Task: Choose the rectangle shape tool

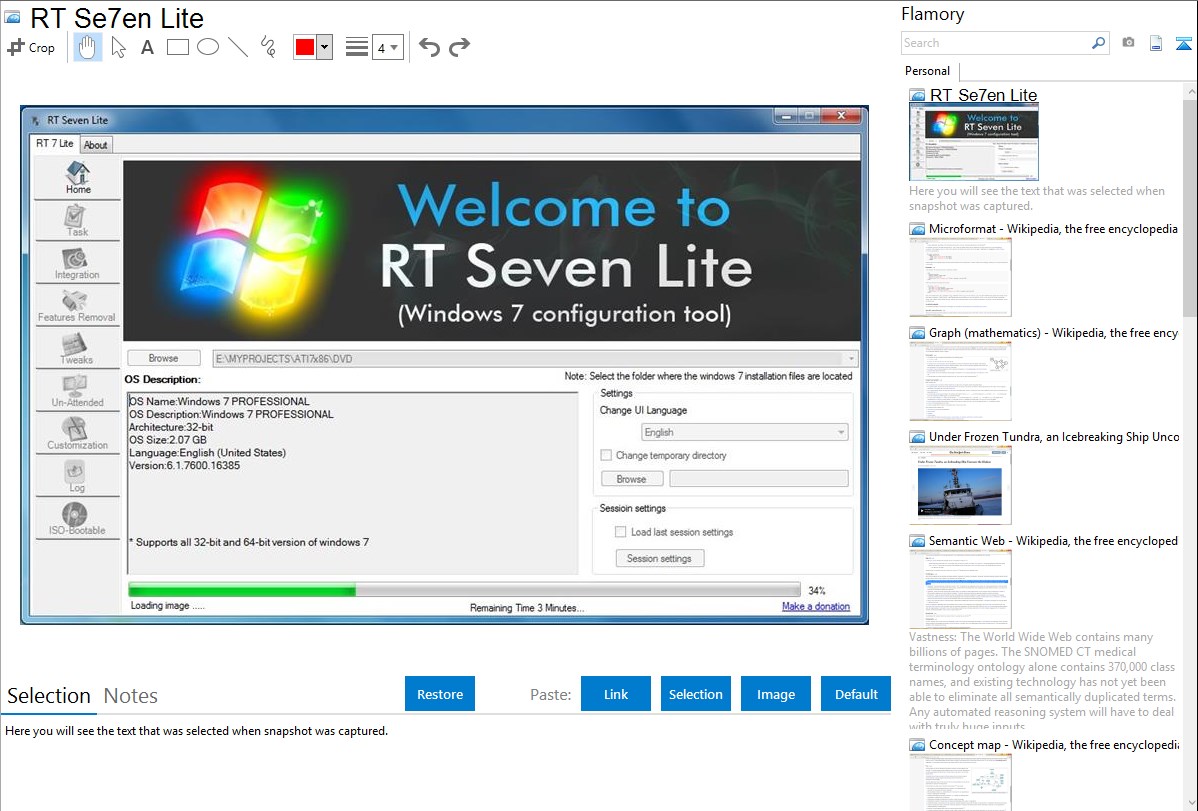Action: (x=178, y=47)
